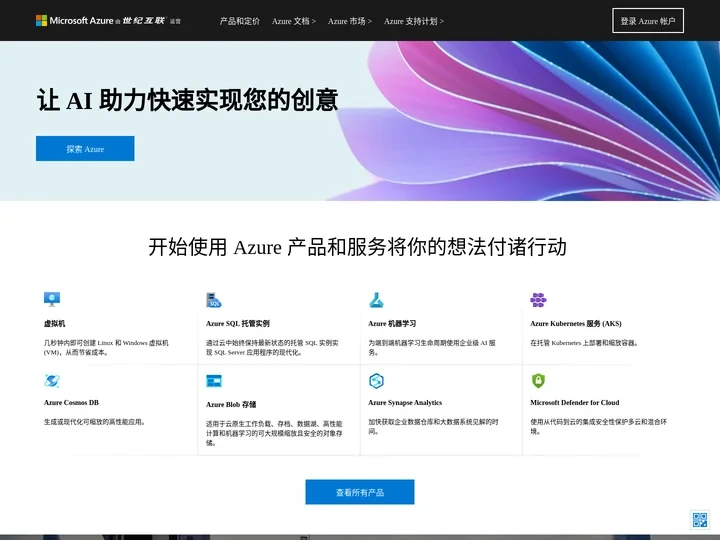Open the Azure 机器学习 title link
The height and width of the screenshot is (540, 720).
[392, 324]
